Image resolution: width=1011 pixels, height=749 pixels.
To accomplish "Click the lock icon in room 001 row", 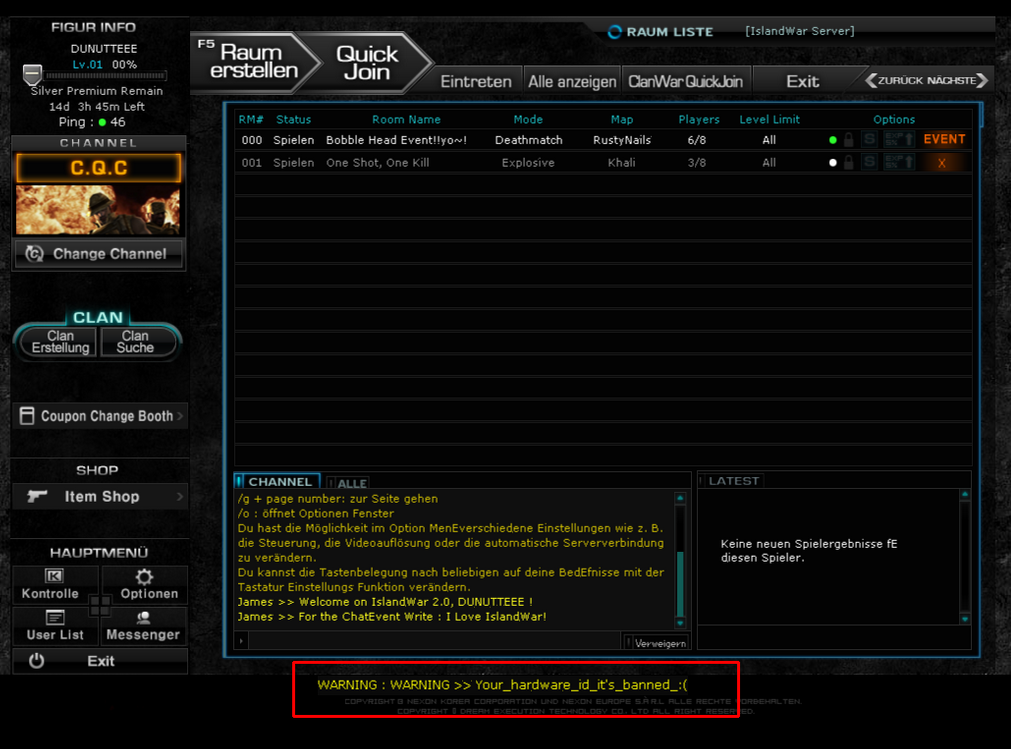I will point(849,162).
